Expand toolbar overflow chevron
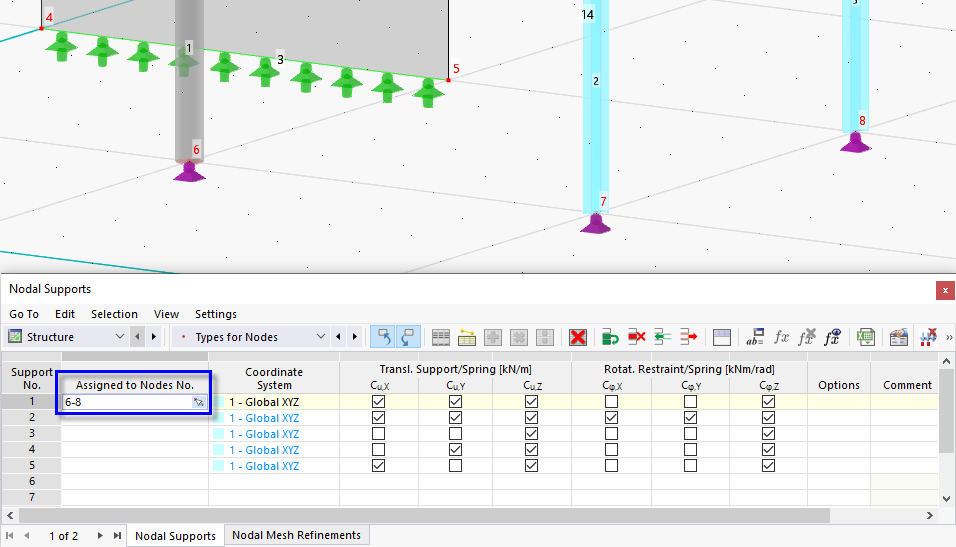 [x=949, y=337]
